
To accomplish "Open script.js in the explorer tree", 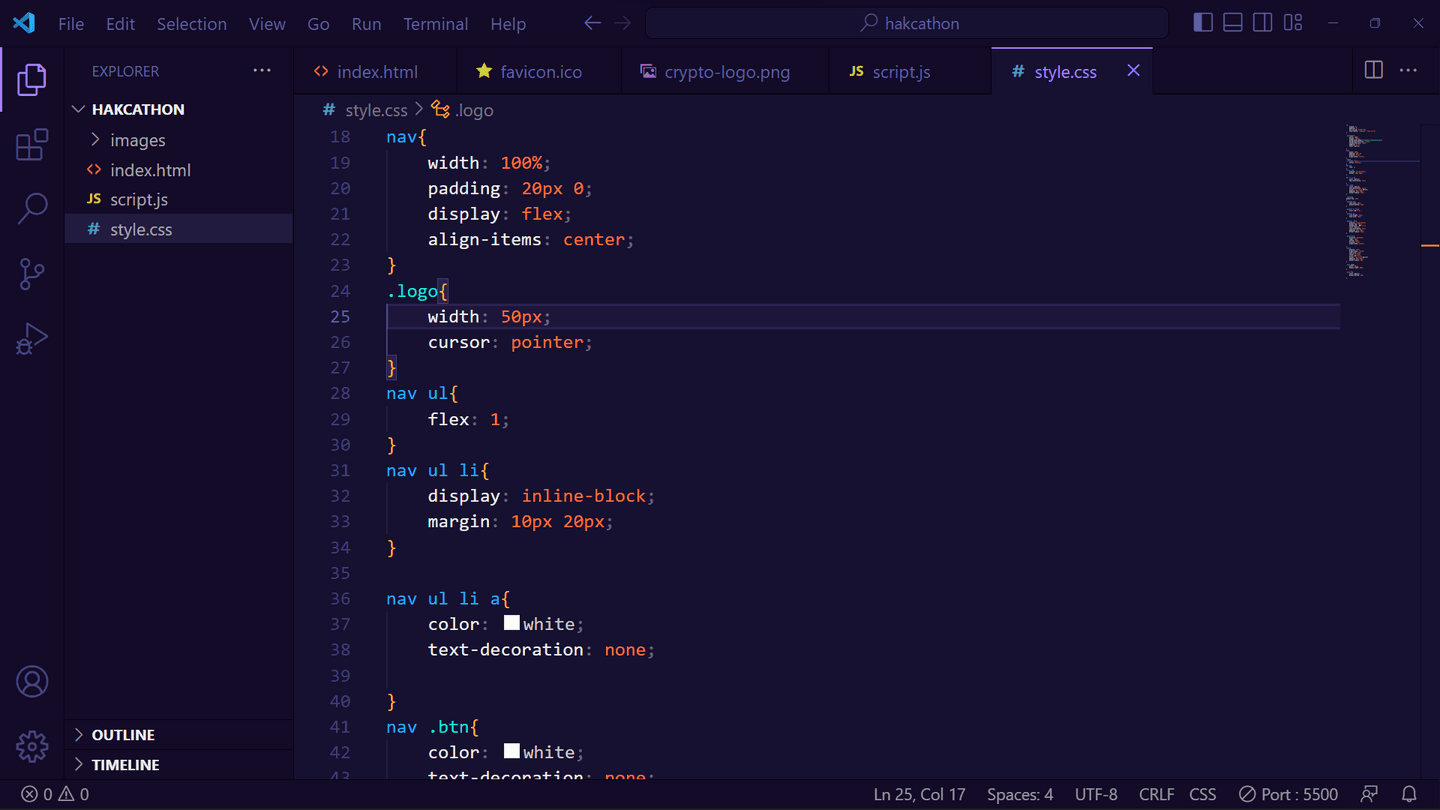I will coord(179,199).
